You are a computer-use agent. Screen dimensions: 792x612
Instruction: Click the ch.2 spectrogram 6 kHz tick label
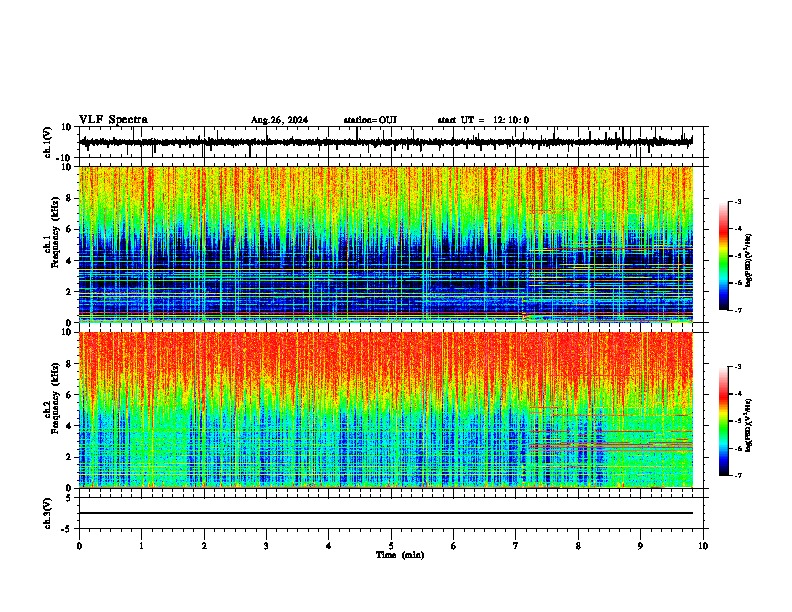click(x=69, y=395)
